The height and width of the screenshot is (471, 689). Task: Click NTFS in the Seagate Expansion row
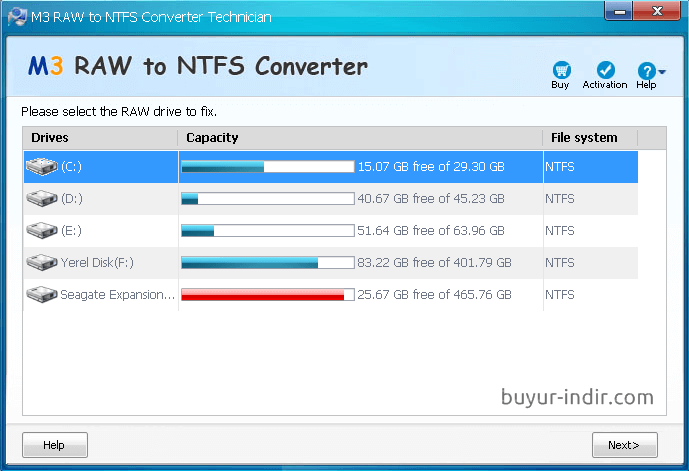click(560, 294)
